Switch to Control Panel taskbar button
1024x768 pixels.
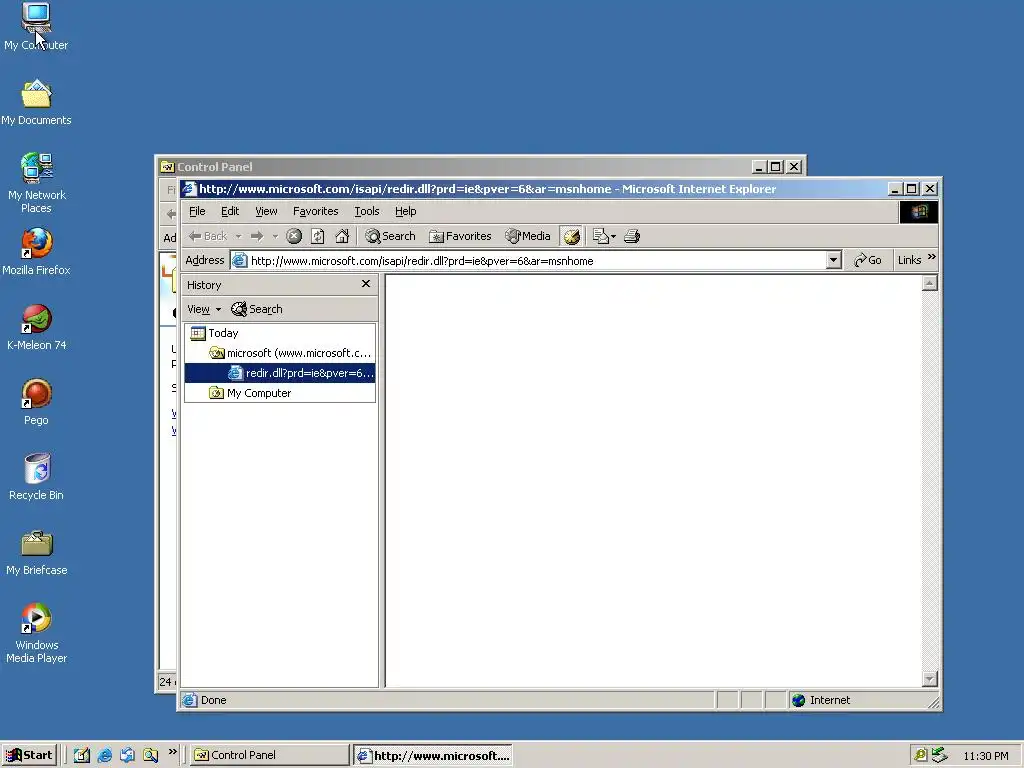point(269,755)
